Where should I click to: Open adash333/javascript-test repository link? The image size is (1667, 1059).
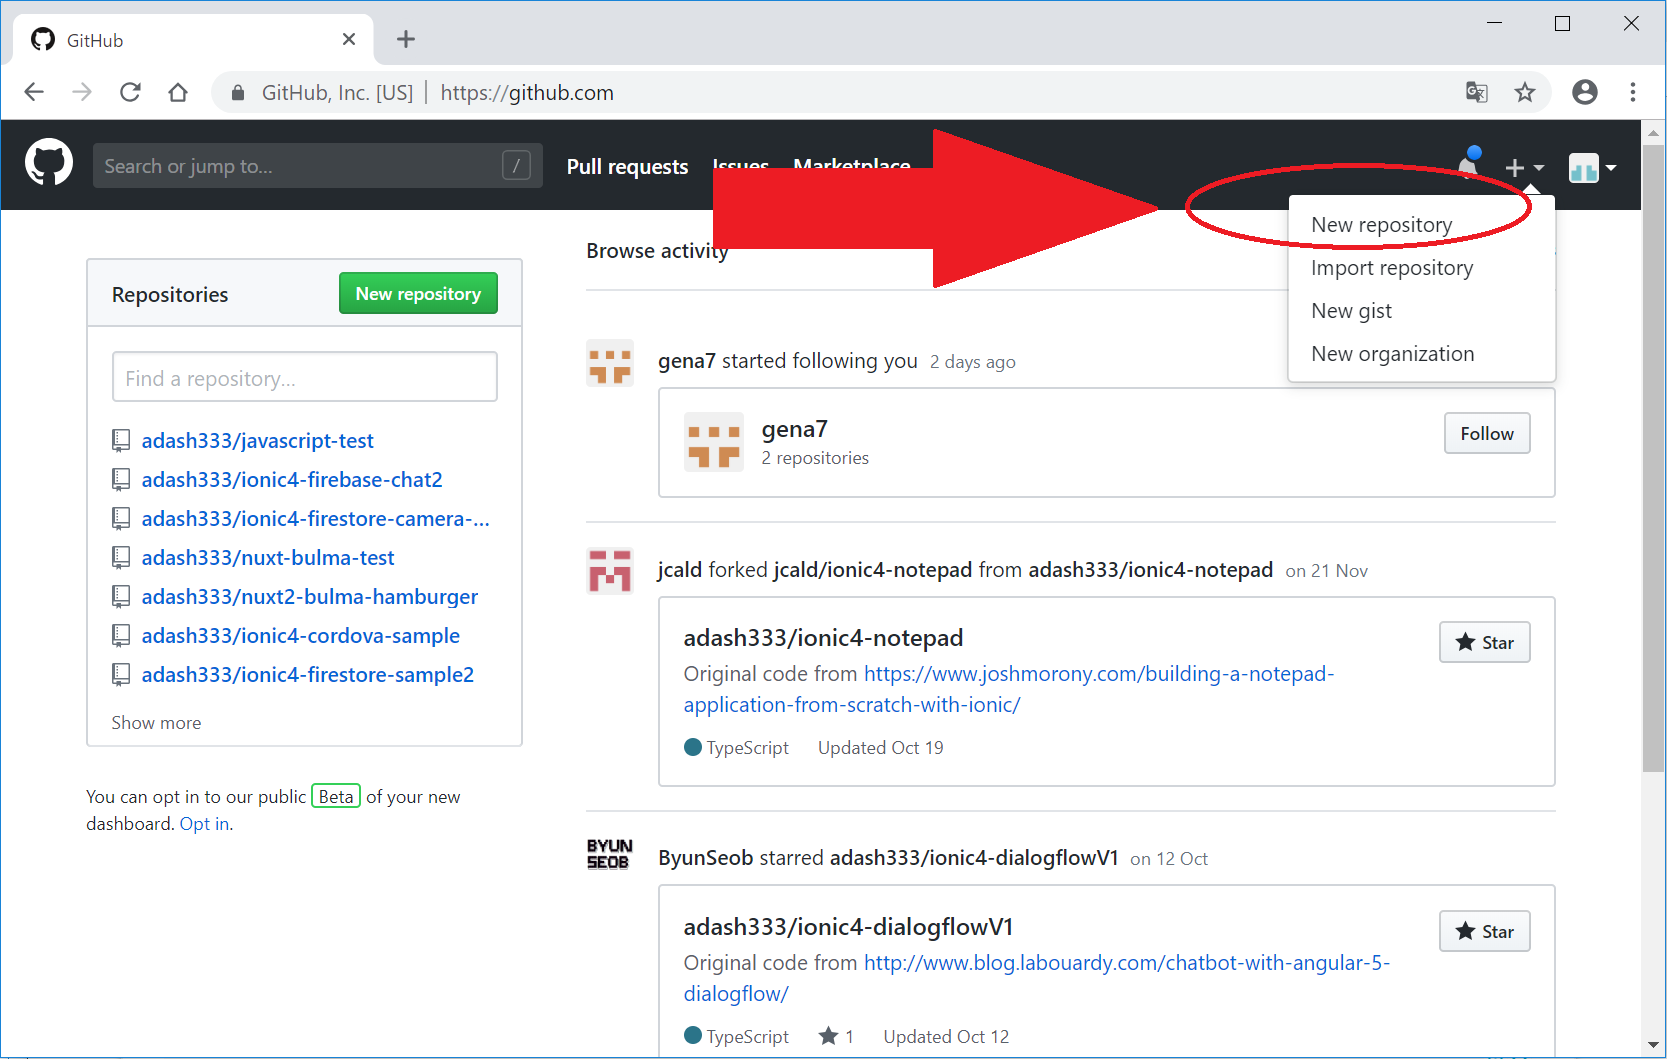pyautogui.click(x=257, y=441)
